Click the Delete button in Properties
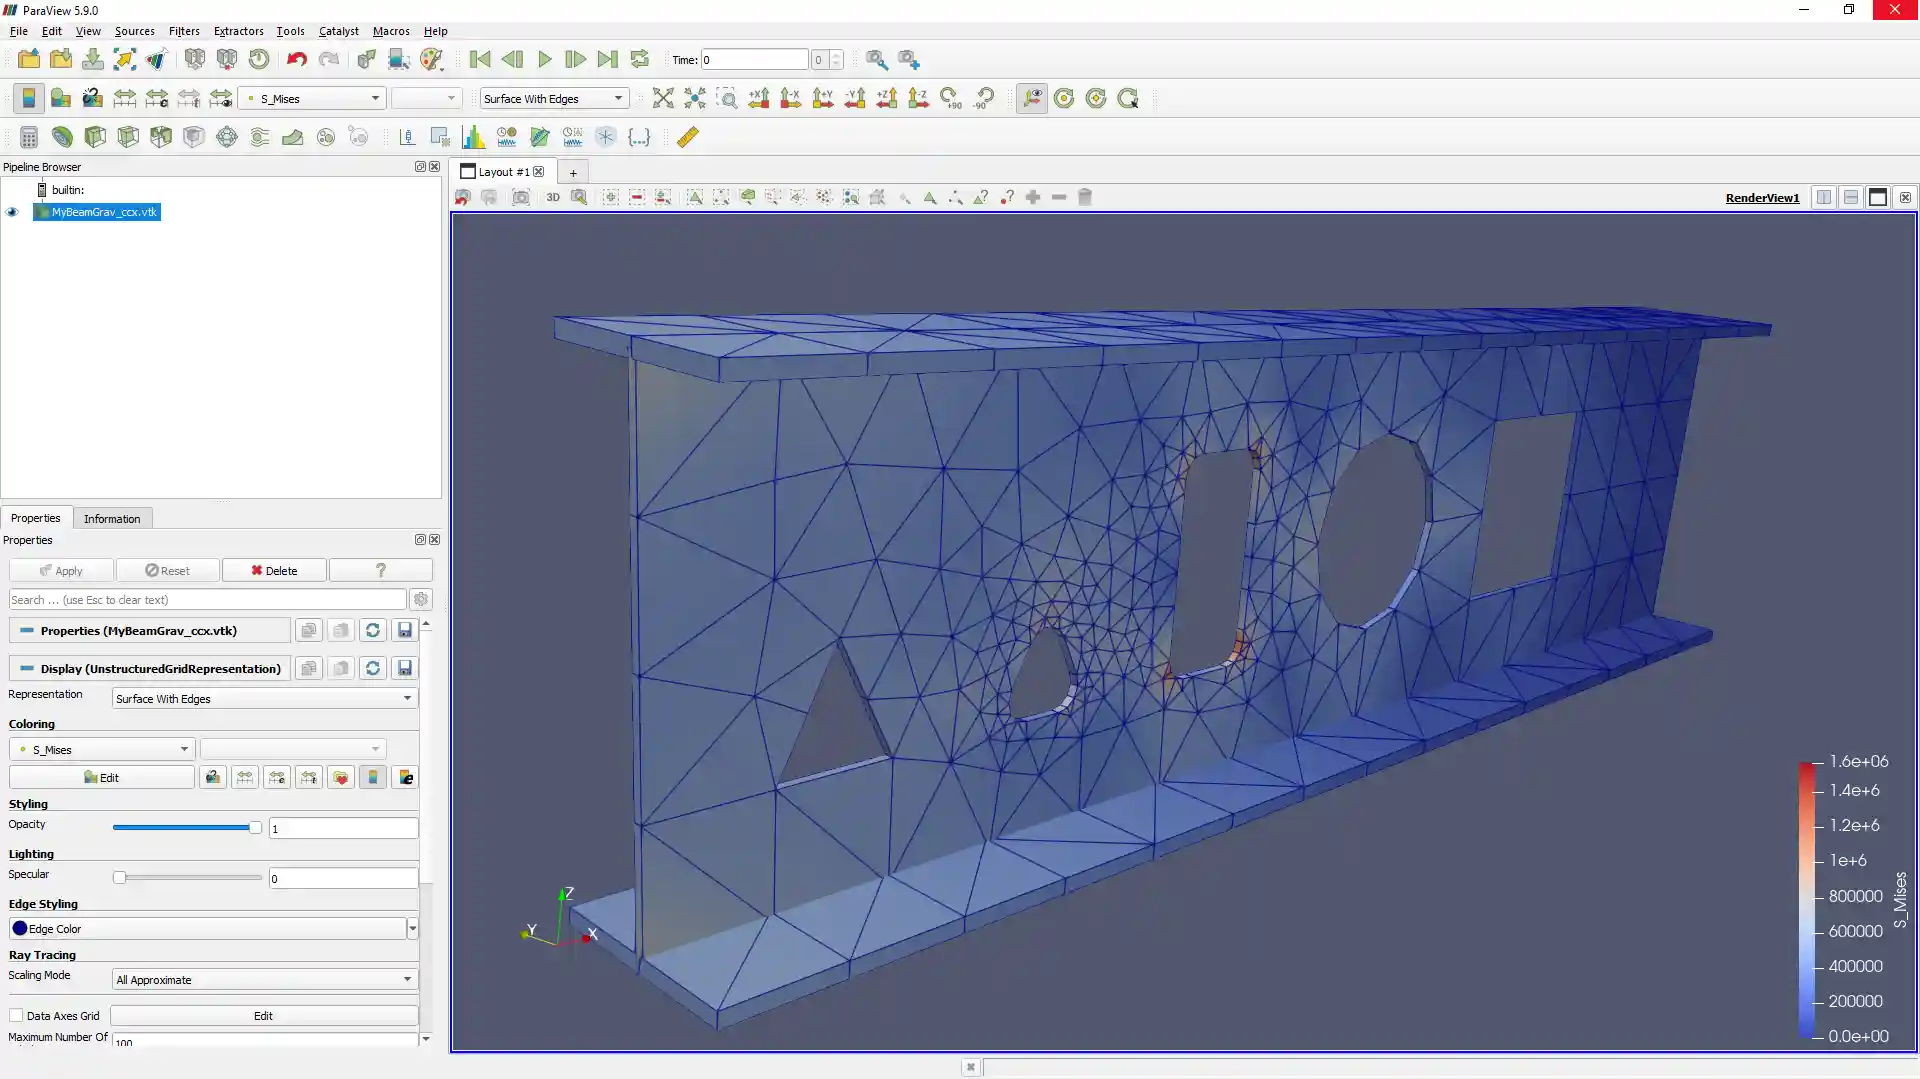 [274, 571]
